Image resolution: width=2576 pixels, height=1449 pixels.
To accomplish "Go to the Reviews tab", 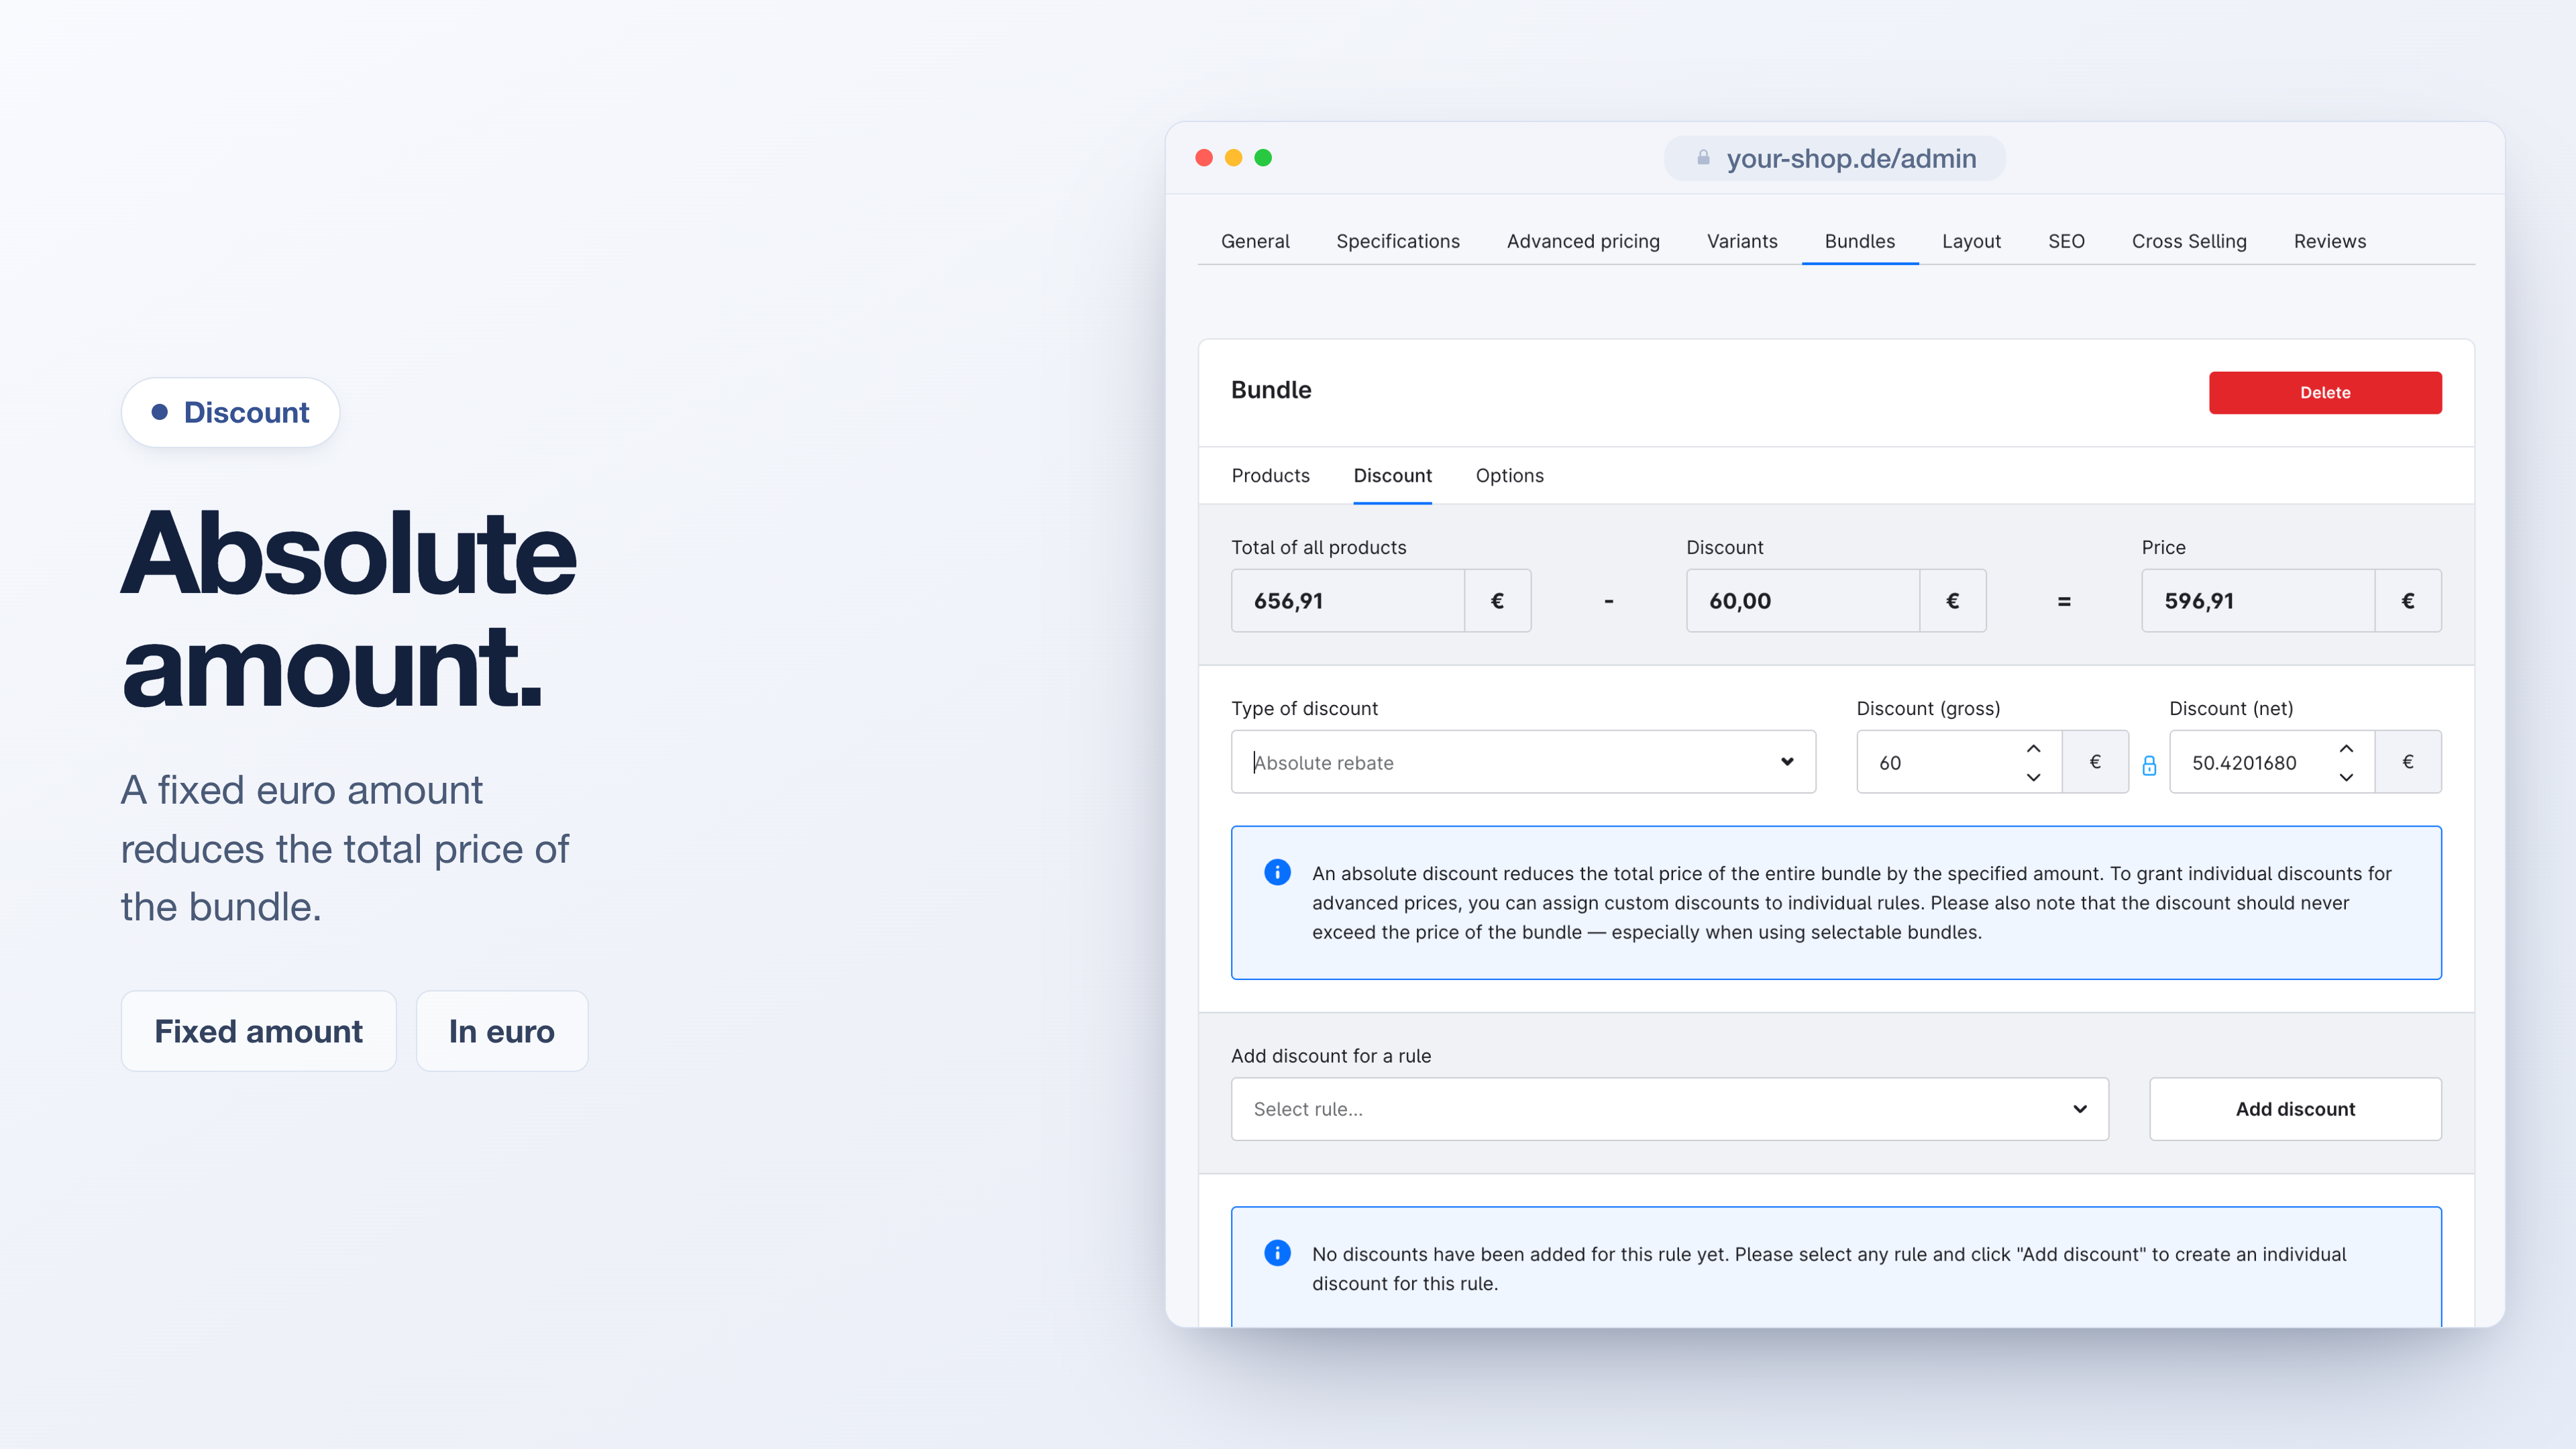I will pyautogui.click(x=2329, y=241).
